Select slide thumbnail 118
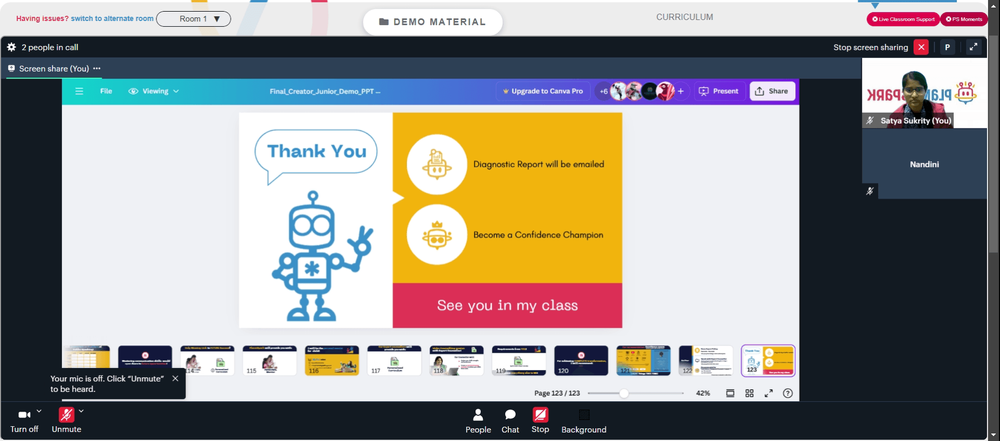 457,361
